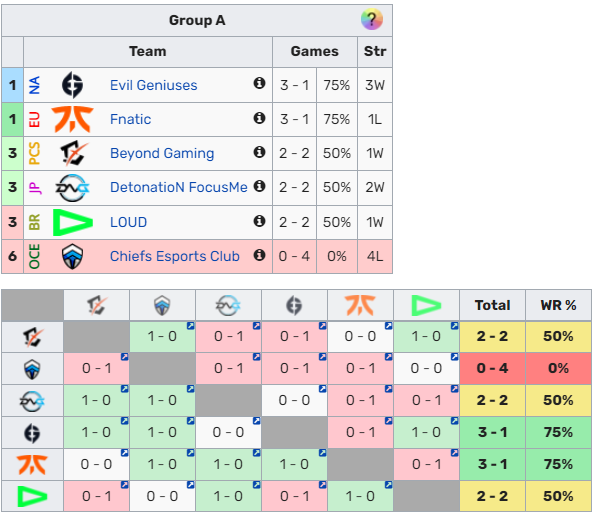Screen dimensions: 595x513
Task: Open match arrow in Fnatic vs LOUD cell
Action: click(x=454, y=453)
